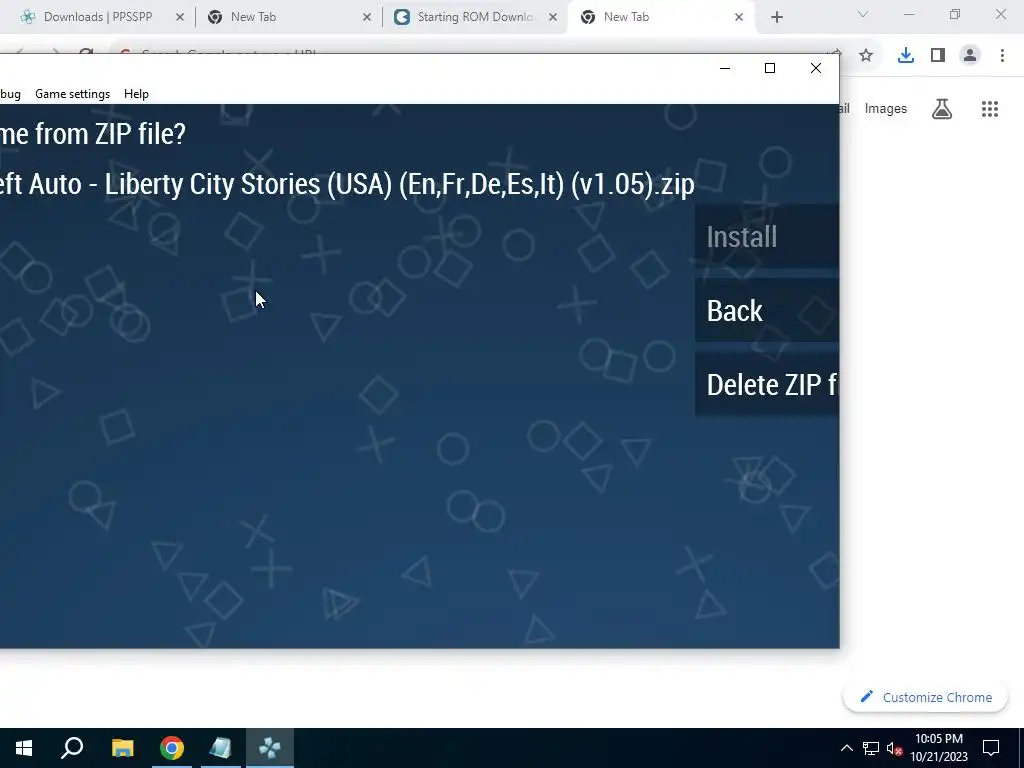Close the Downloads | PPSSPP tab

pyautogui.click(x=180, y=17)
